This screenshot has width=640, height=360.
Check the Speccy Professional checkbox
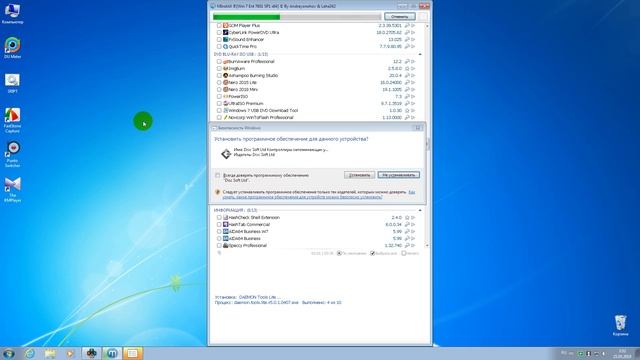(x=219, y=246)
